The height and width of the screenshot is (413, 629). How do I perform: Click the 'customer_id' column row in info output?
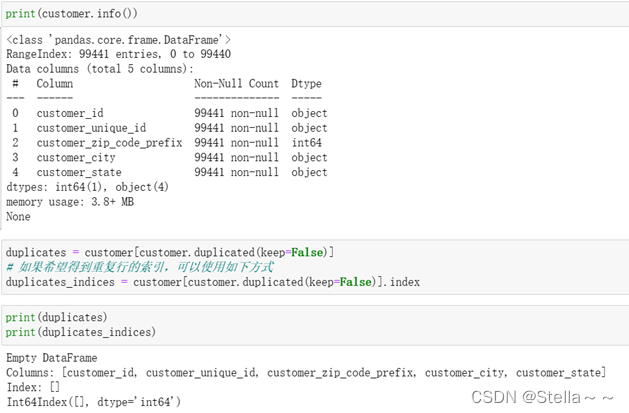pyautogui.click(x=169, y=113)
